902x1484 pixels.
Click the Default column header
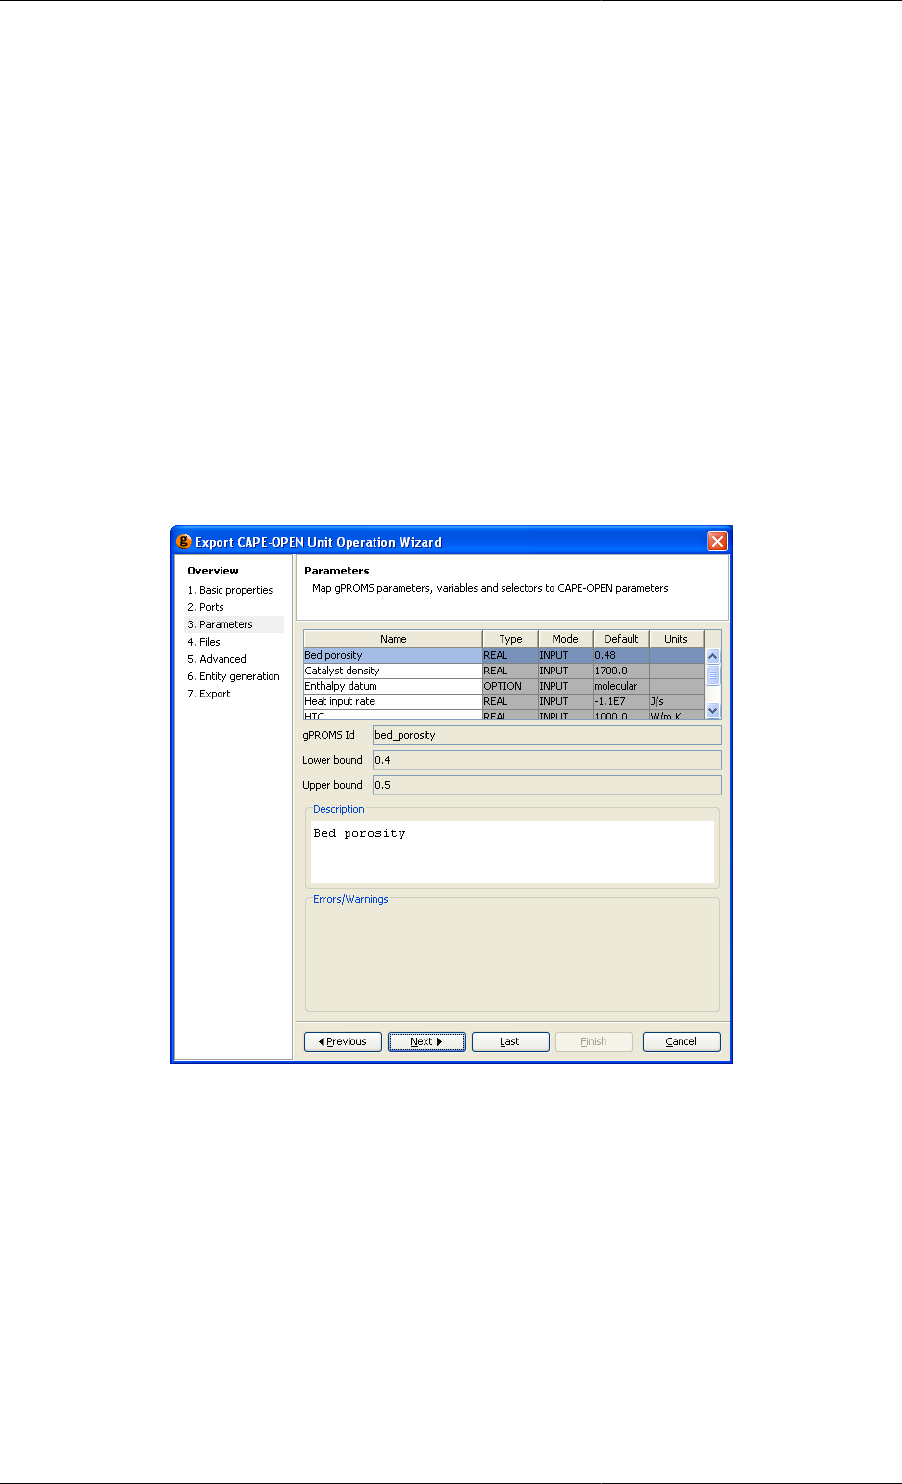[x=621, y=639]
